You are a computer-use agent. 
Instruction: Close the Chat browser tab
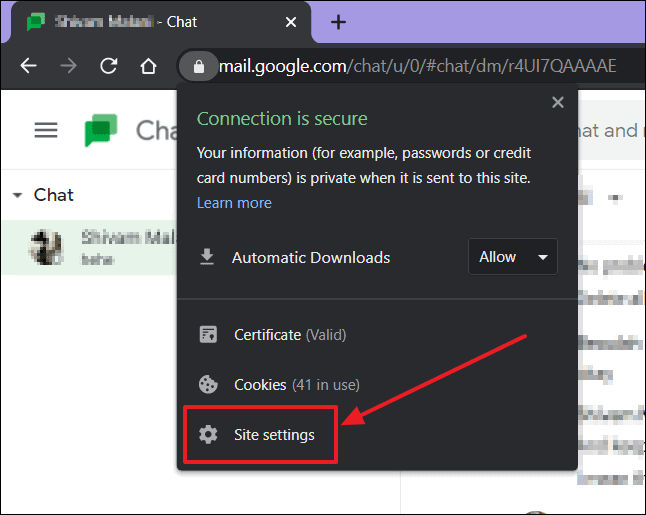click(x=291, y=22)
